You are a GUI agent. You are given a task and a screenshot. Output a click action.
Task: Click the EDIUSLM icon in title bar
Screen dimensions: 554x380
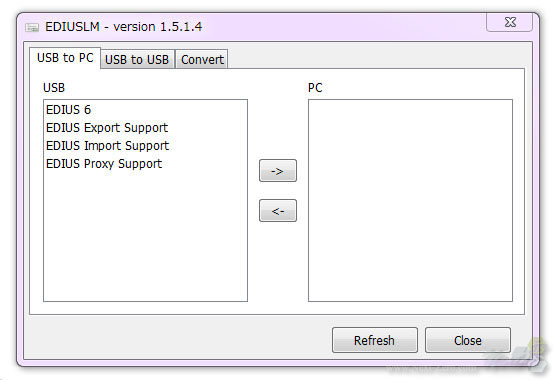[x=32, y=27]
